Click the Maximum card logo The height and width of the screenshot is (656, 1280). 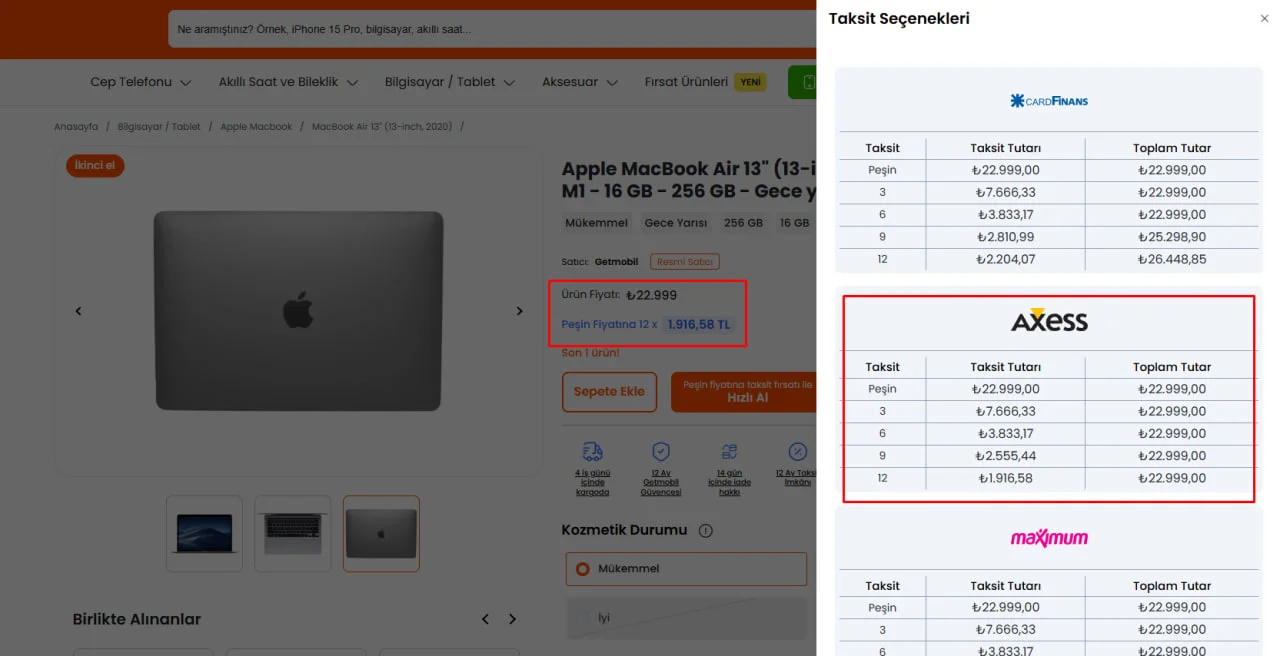pos(1049,538)
